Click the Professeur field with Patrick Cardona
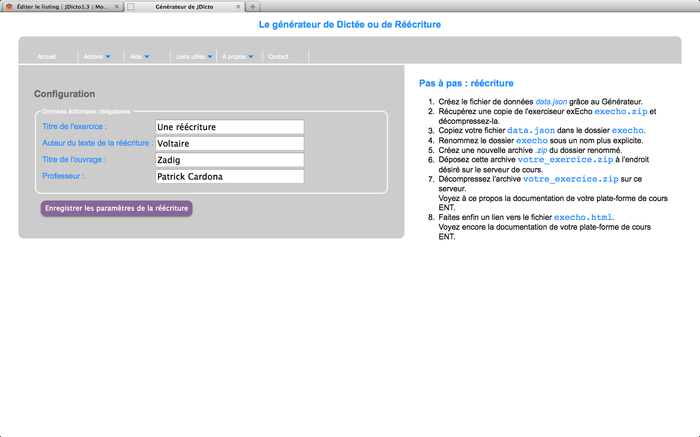The height and width of the screenshot is (437, 700). click(229, 176)
